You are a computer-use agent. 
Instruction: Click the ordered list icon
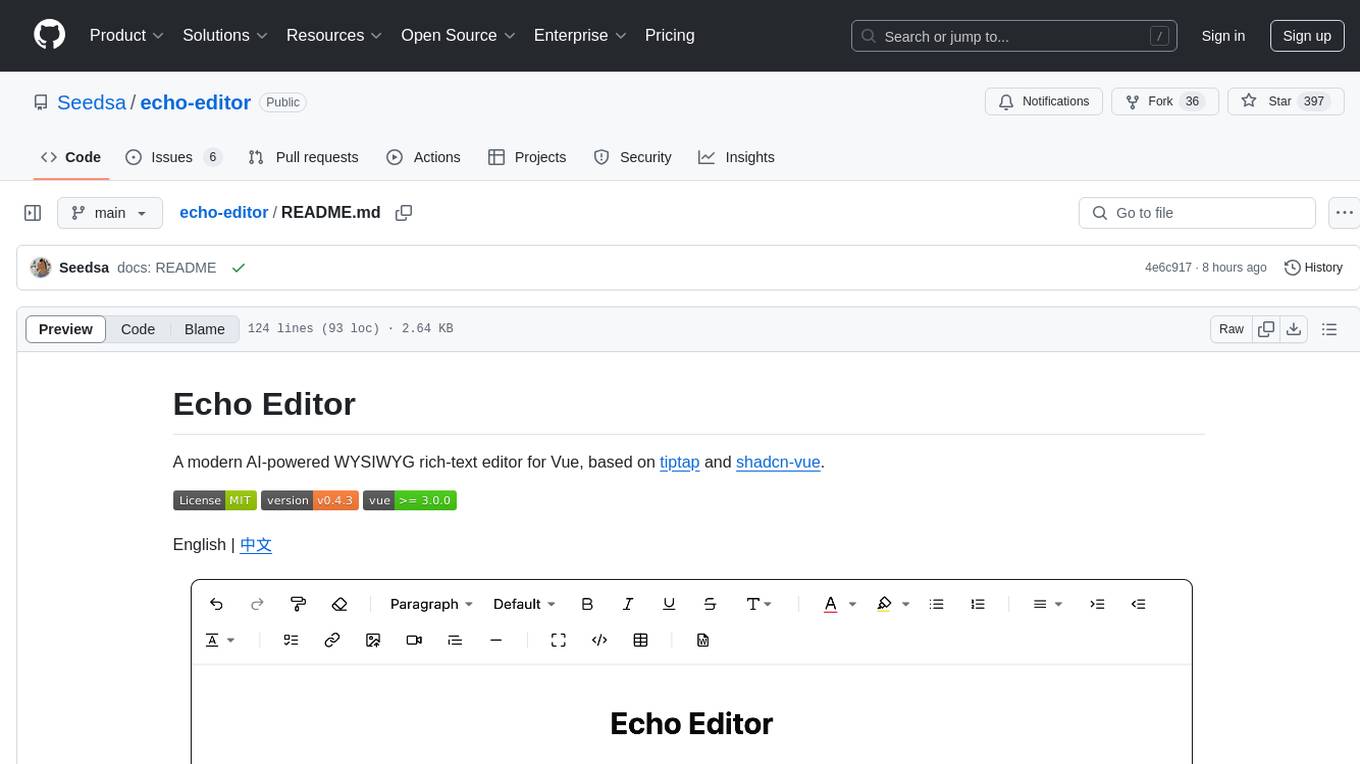pyautogui.click(x=977, y=604)
